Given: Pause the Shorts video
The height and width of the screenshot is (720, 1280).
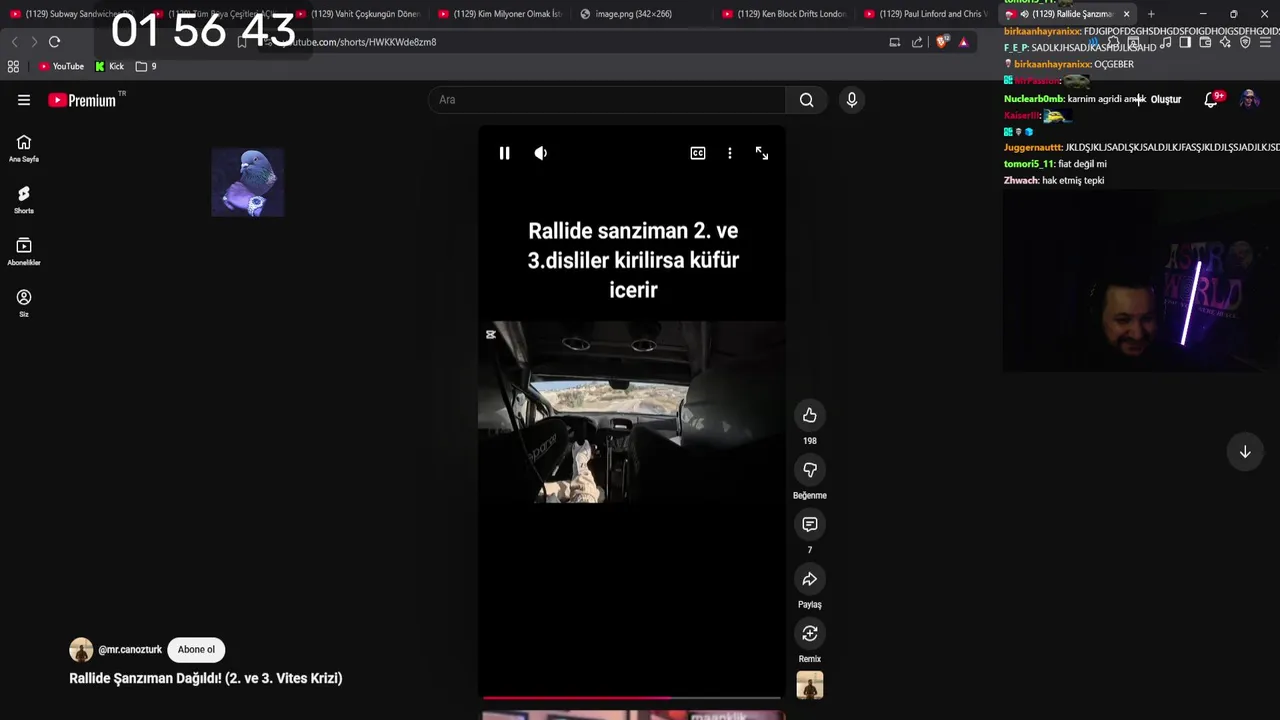Looking at the screenshot, I should pos(504,153).
